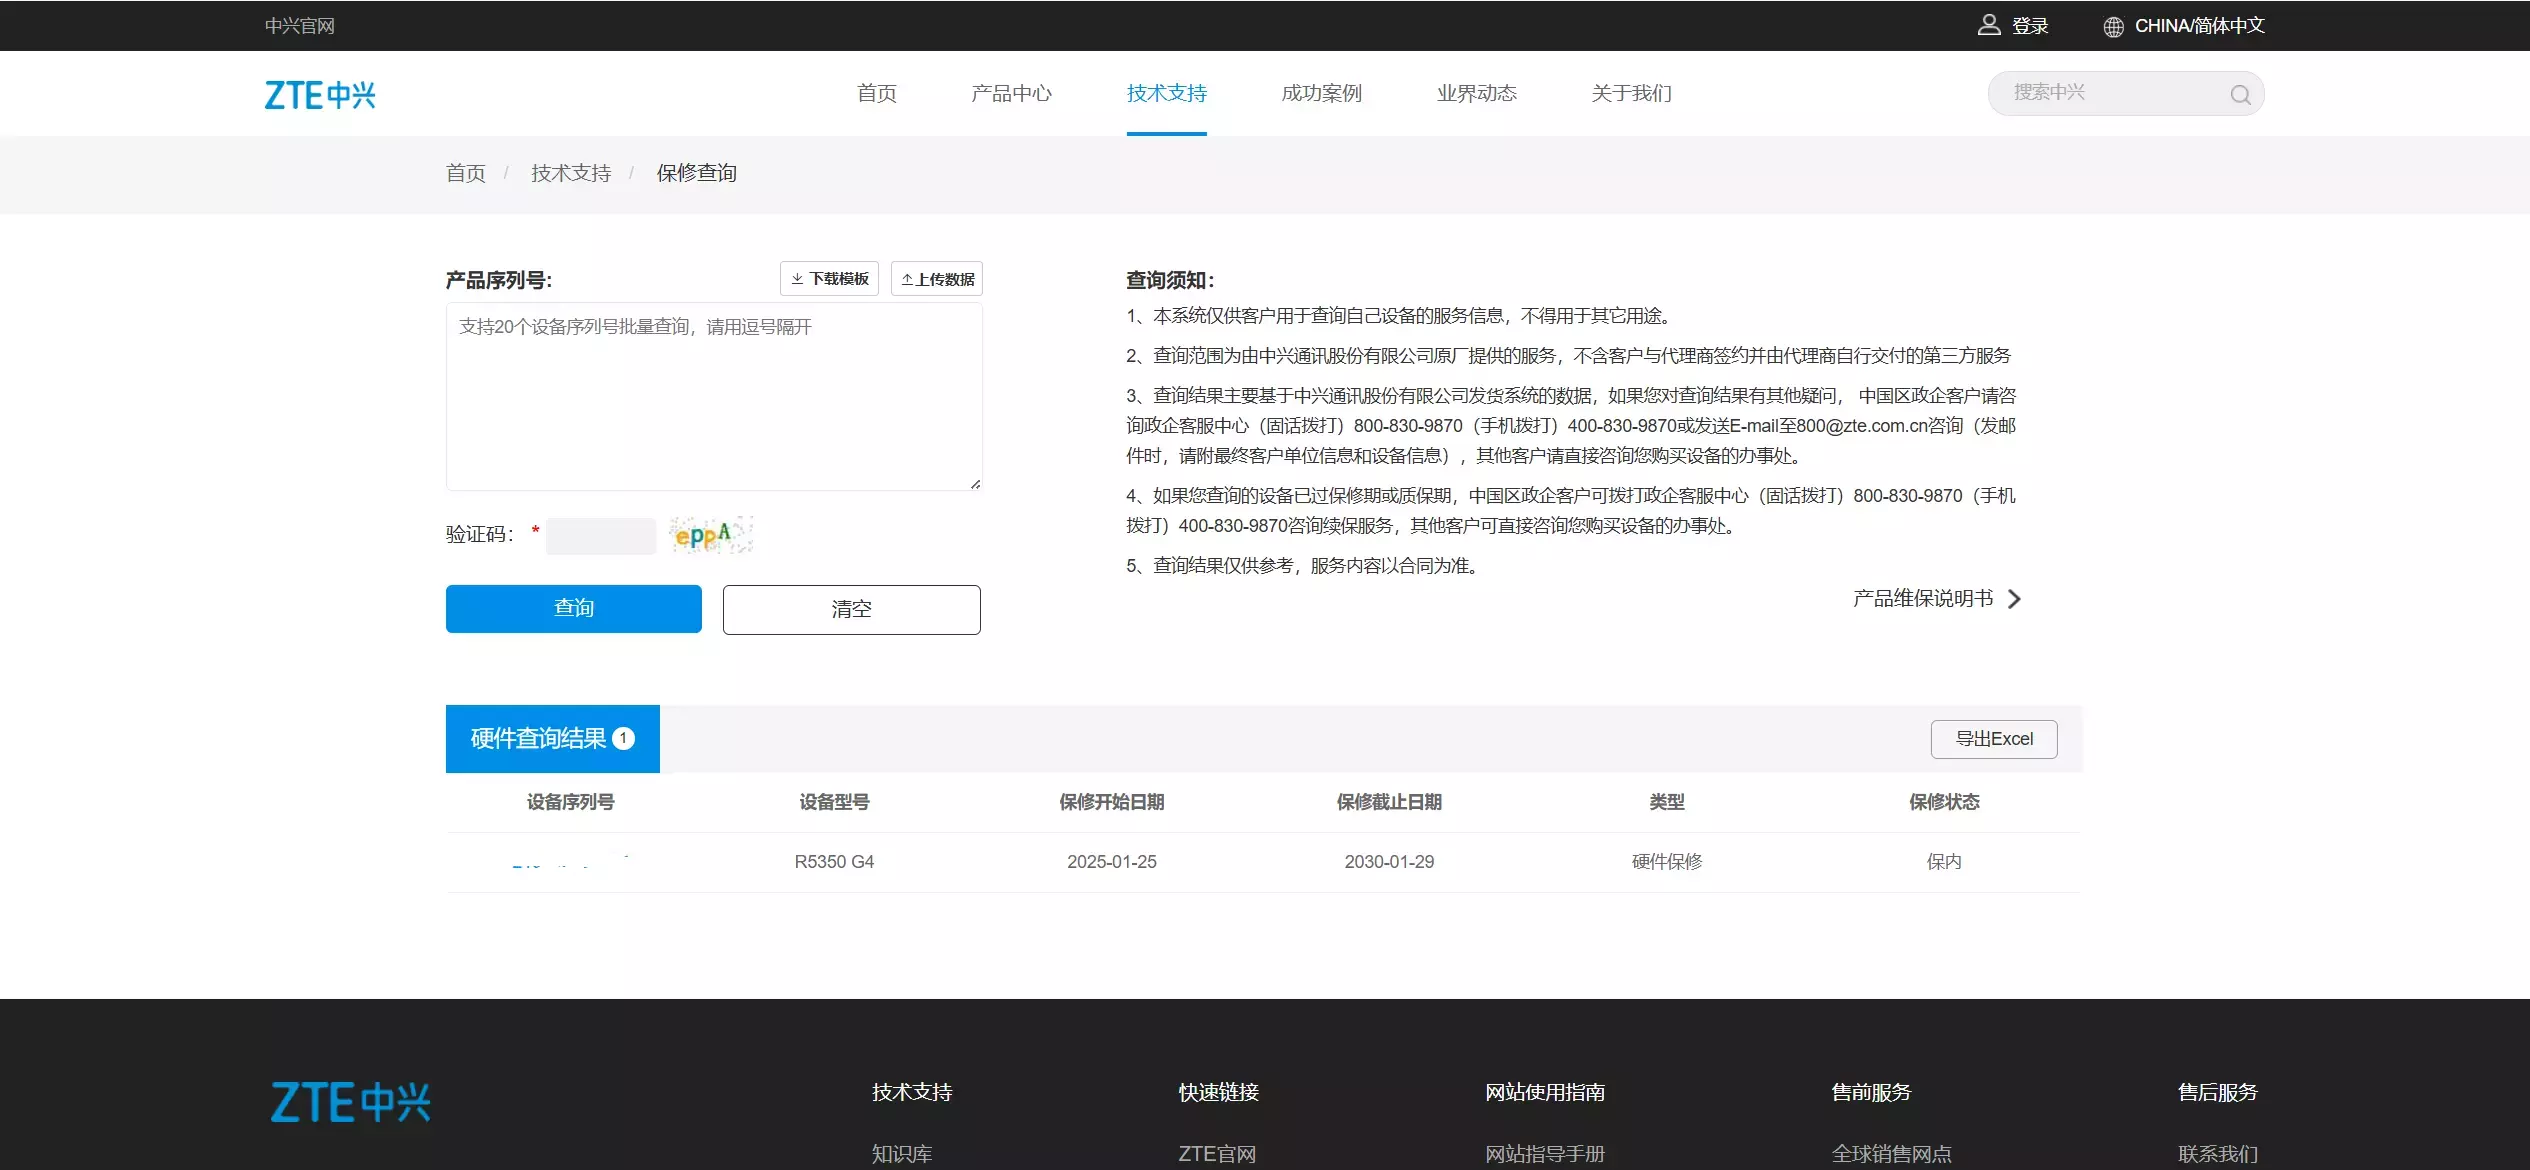This screenshot has height=1170, width=2530.
Task: Select the 技术支持 navigation tab
Action: (x=1166, y=93)
